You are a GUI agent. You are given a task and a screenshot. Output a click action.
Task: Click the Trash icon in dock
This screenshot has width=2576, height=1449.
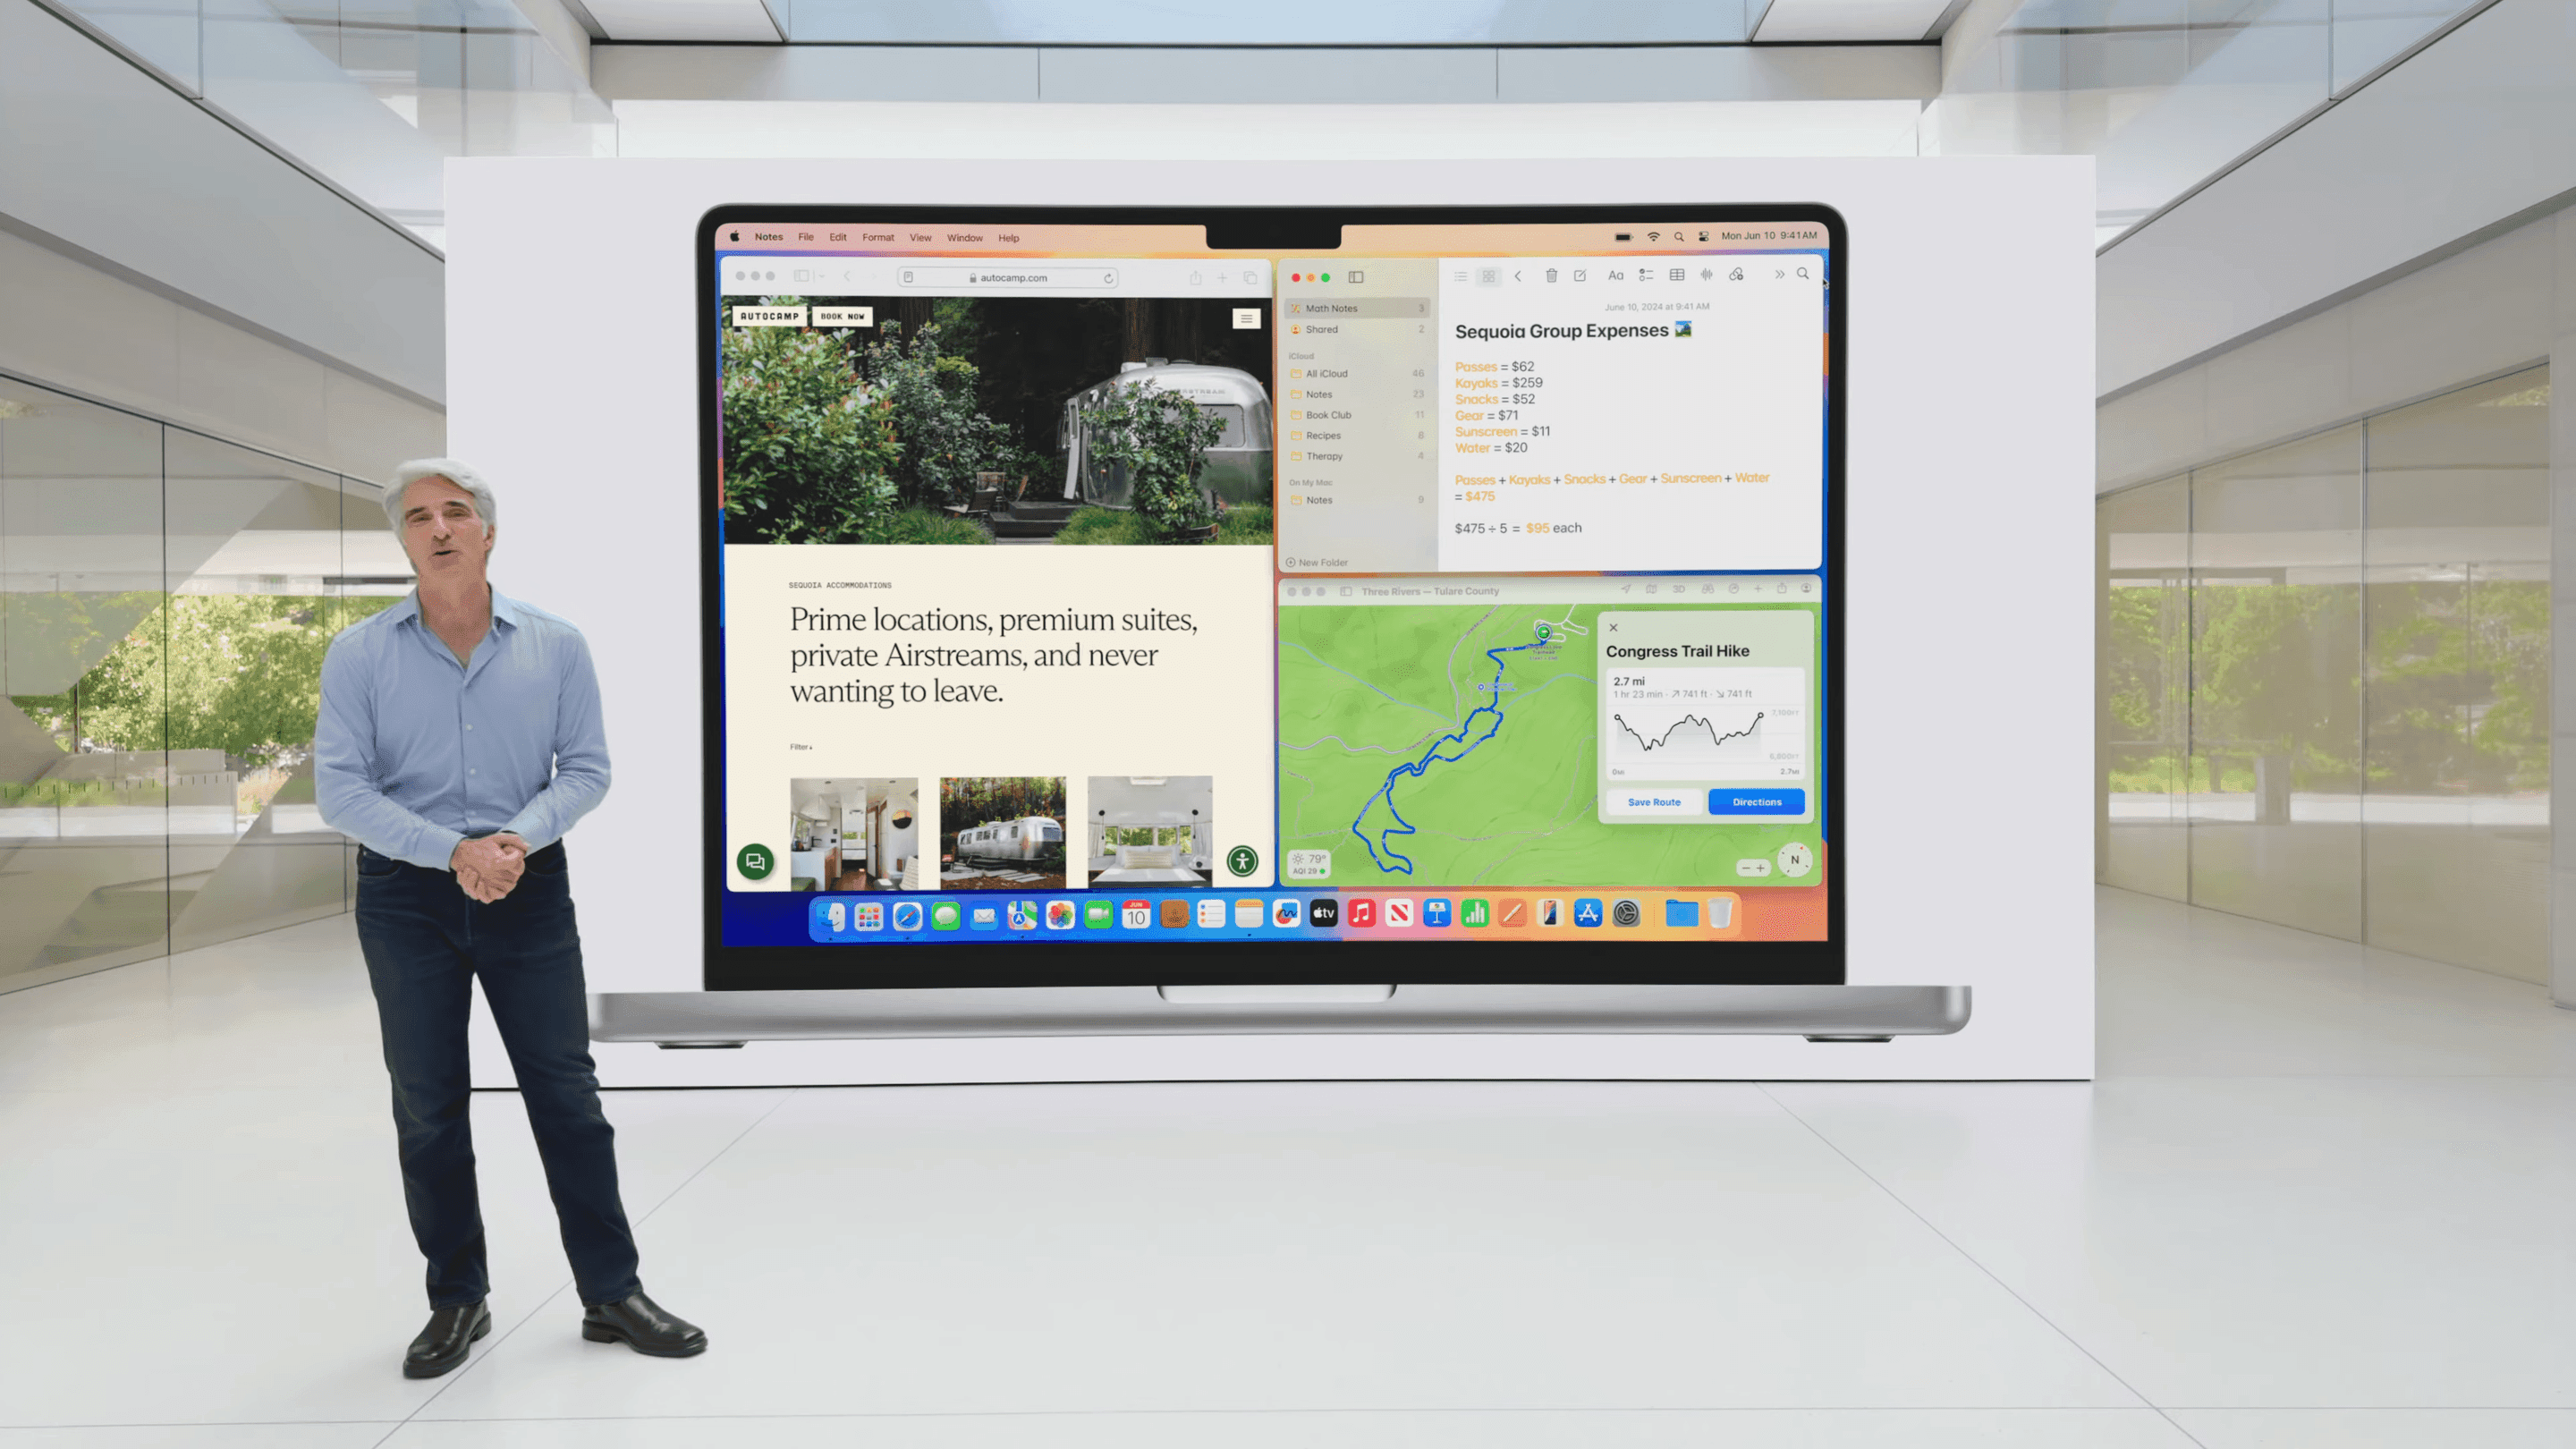pos(1718,917)
